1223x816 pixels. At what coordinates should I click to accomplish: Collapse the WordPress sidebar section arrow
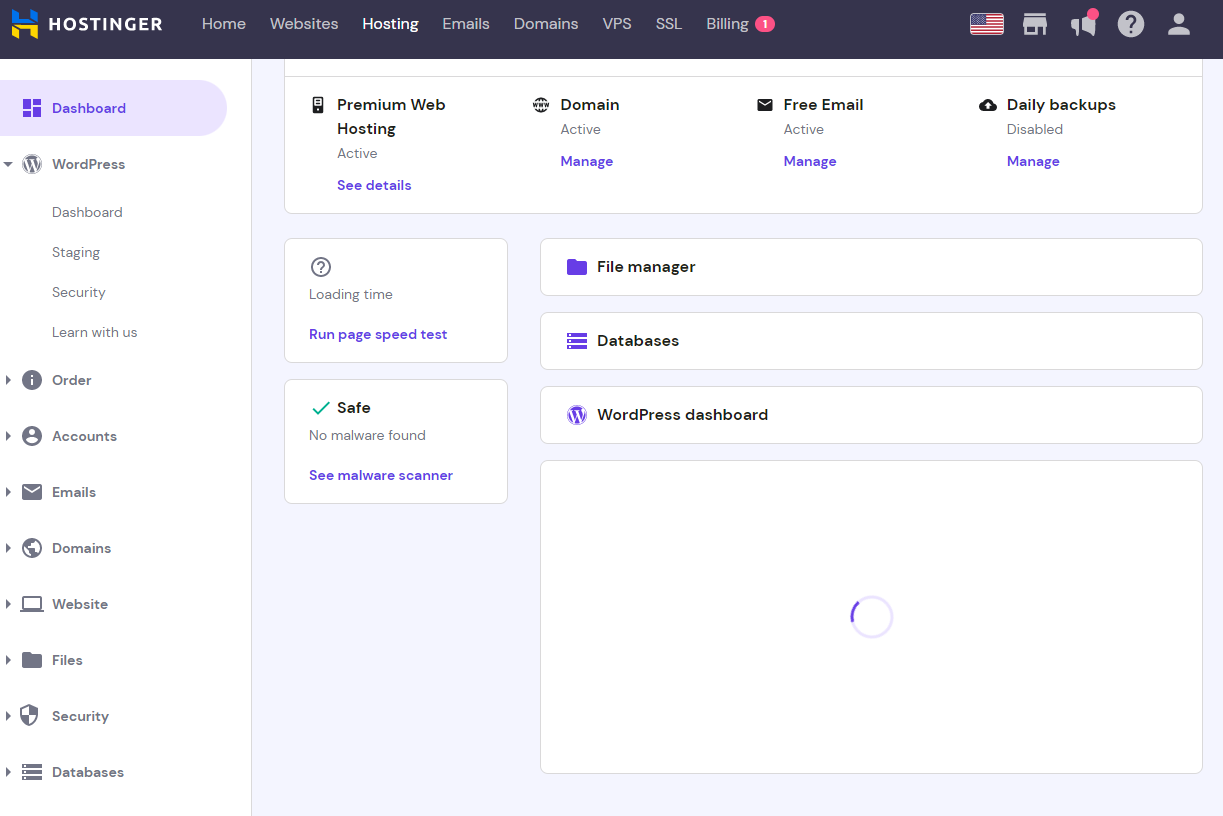click(8, 164)
